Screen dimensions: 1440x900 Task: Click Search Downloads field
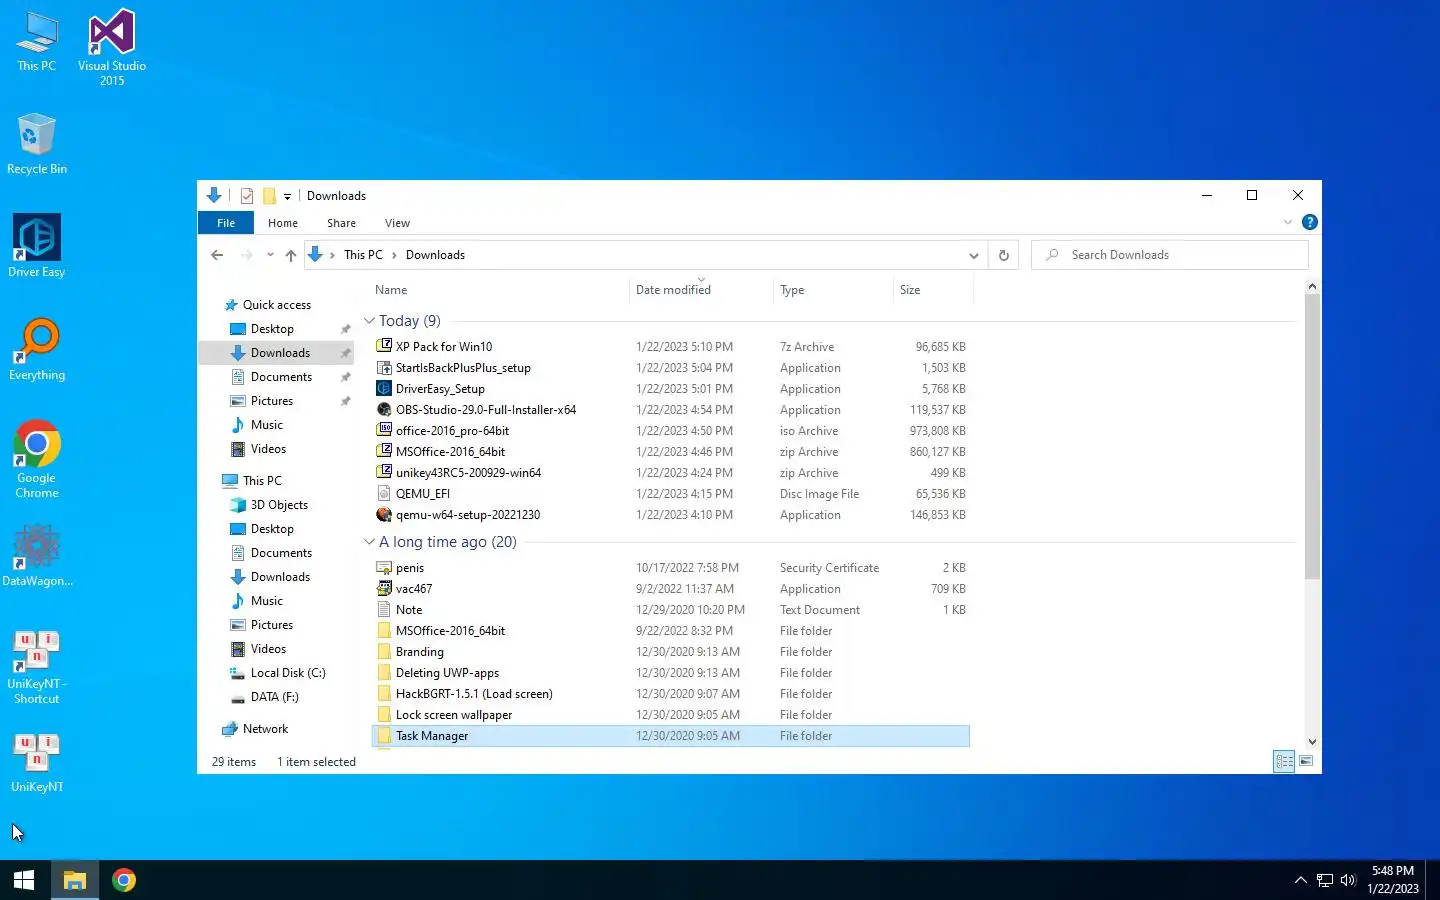pyautogui.click(x=1170, y=255)
